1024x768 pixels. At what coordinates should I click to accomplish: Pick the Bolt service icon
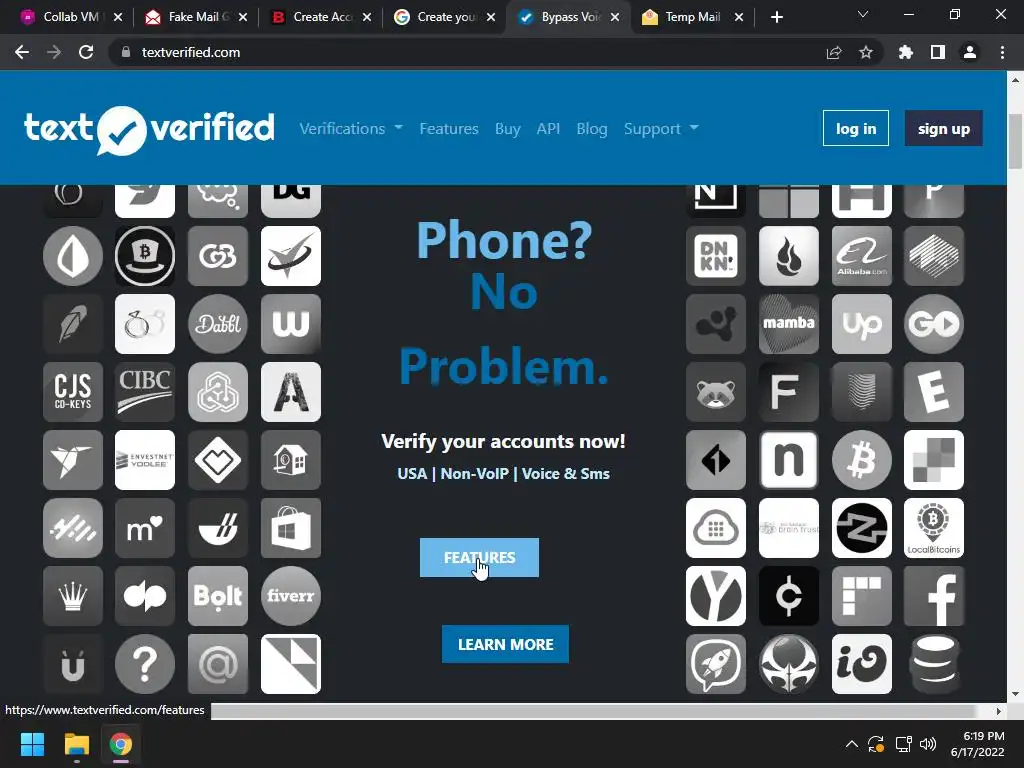[217, 596]
